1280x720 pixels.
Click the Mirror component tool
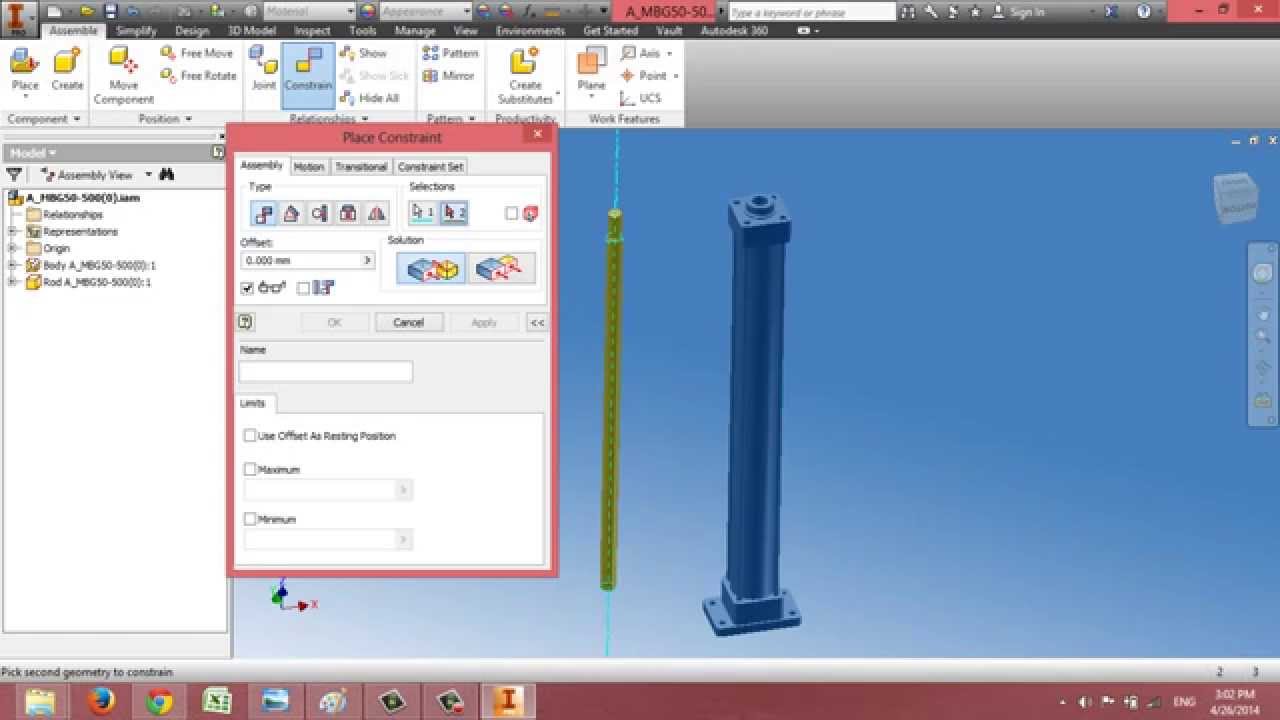coord(449,76)
